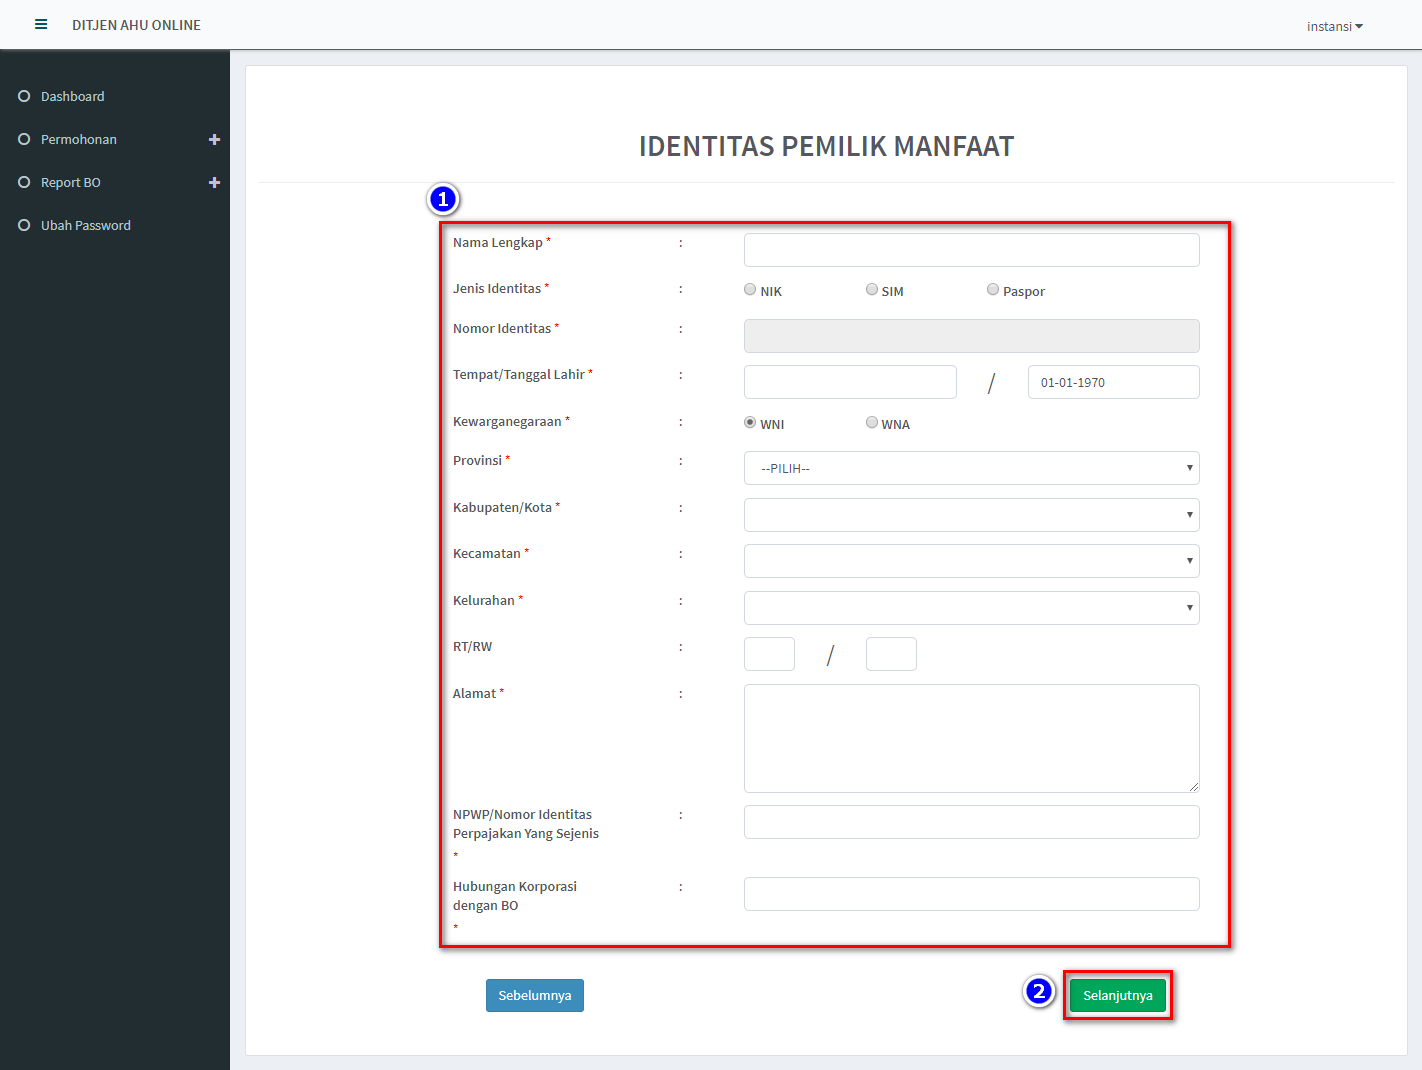Click the hamburger menu icon
This screenshot has width=1422, height=1070.
point(41,25)
